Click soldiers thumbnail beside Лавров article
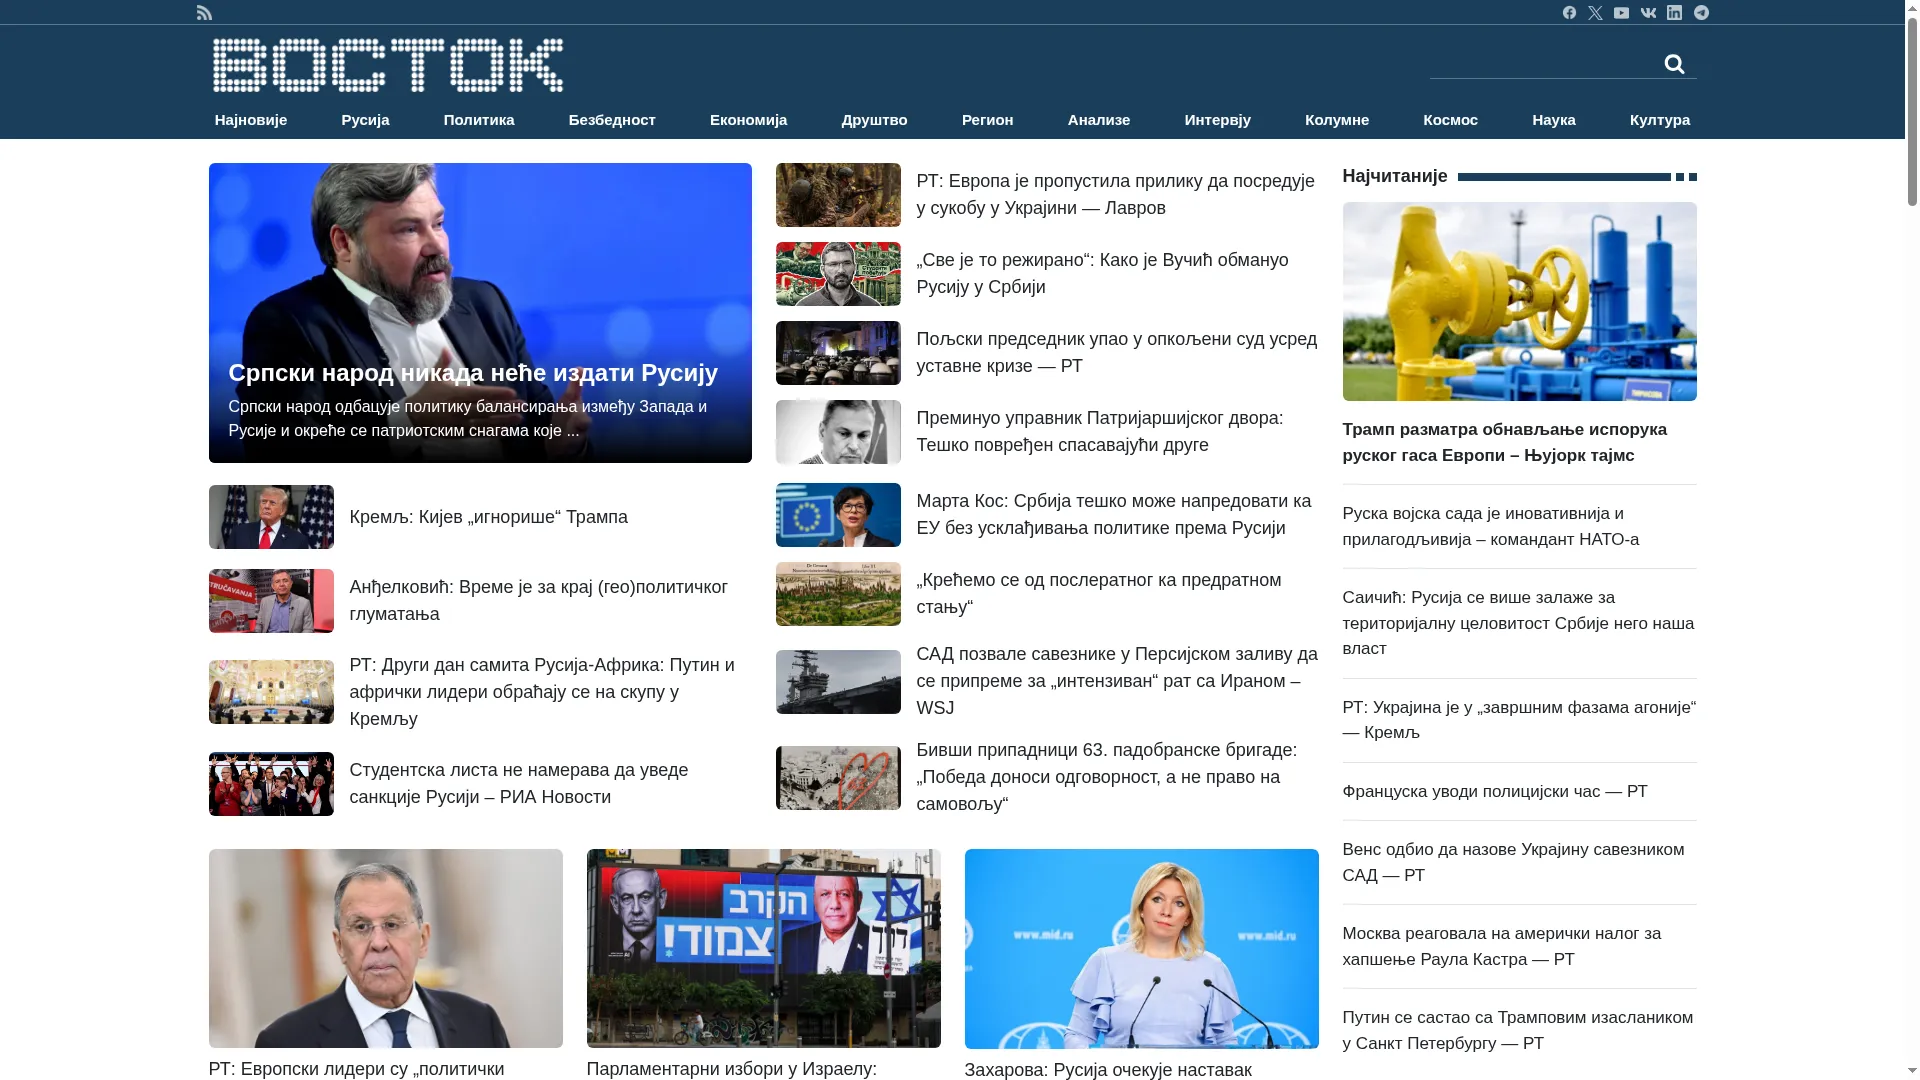This screenshot has height=1080, width=1920. coord(838,195)
